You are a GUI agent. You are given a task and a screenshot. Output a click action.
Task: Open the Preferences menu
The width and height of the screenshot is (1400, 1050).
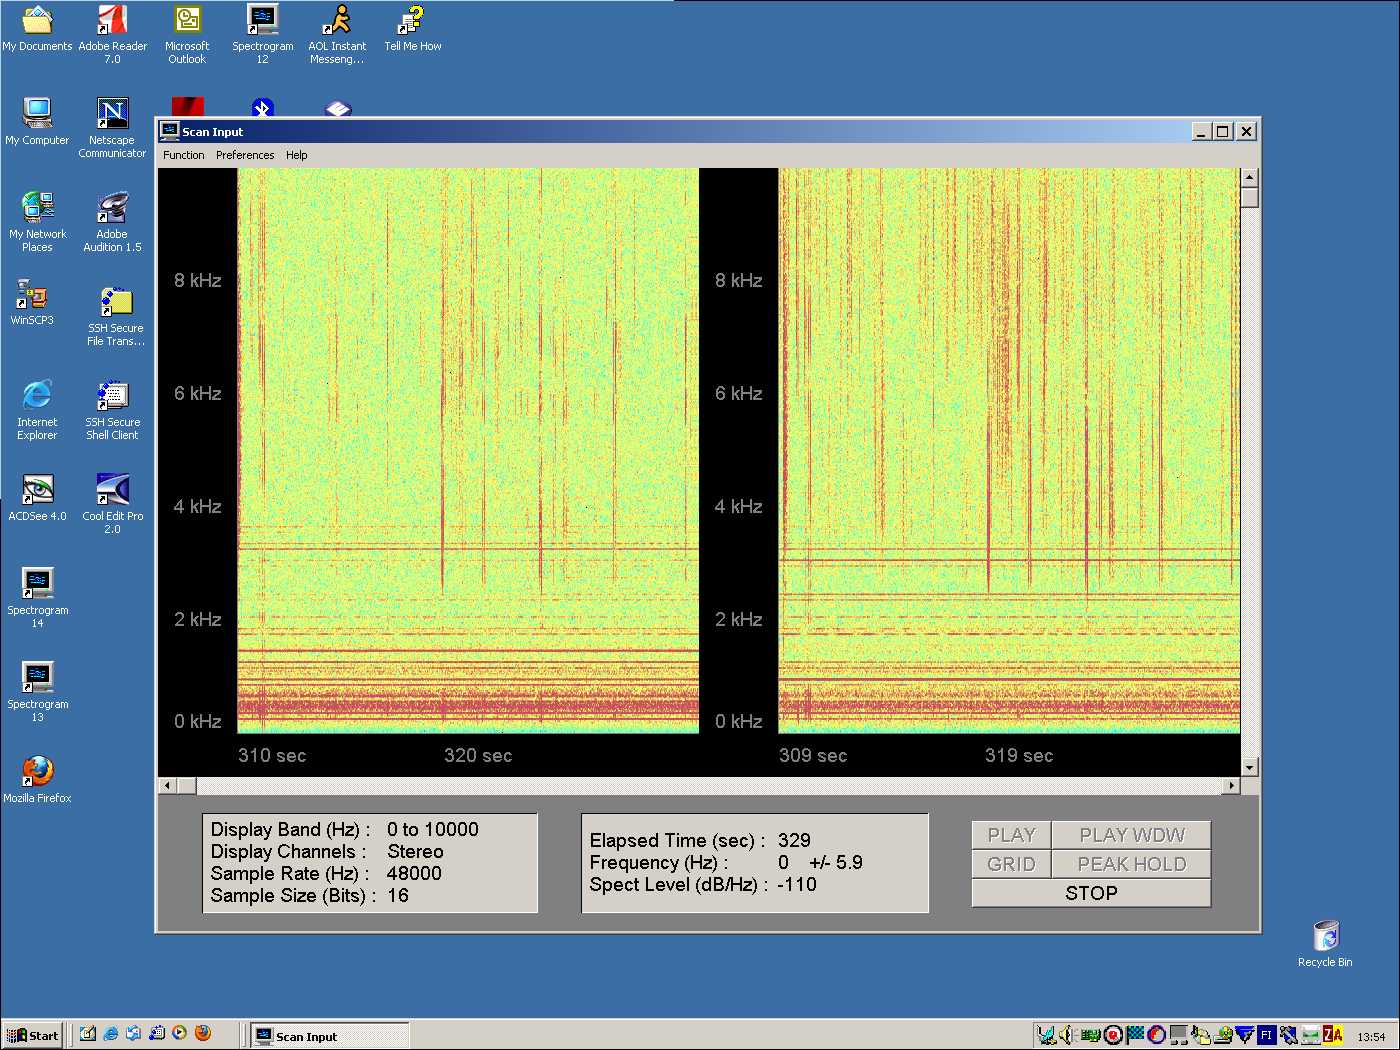click(245, 155)
